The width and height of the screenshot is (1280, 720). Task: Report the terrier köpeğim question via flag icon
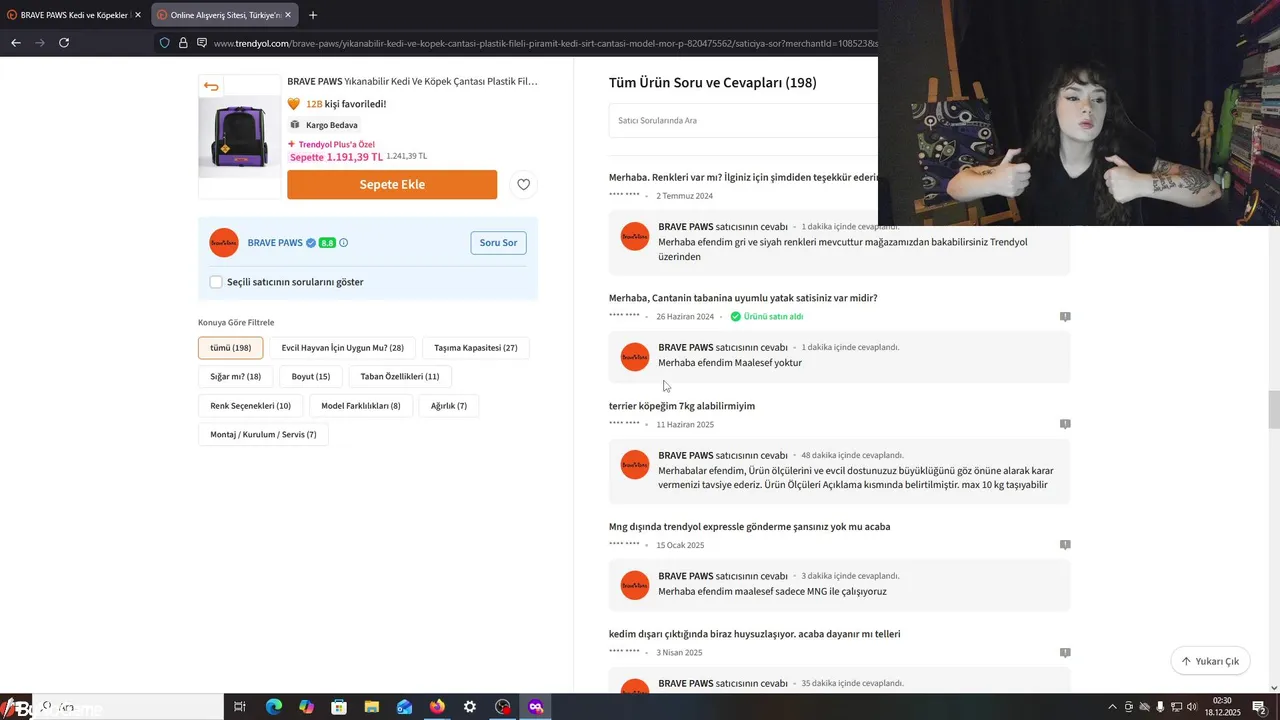[x=1065, y=424]
